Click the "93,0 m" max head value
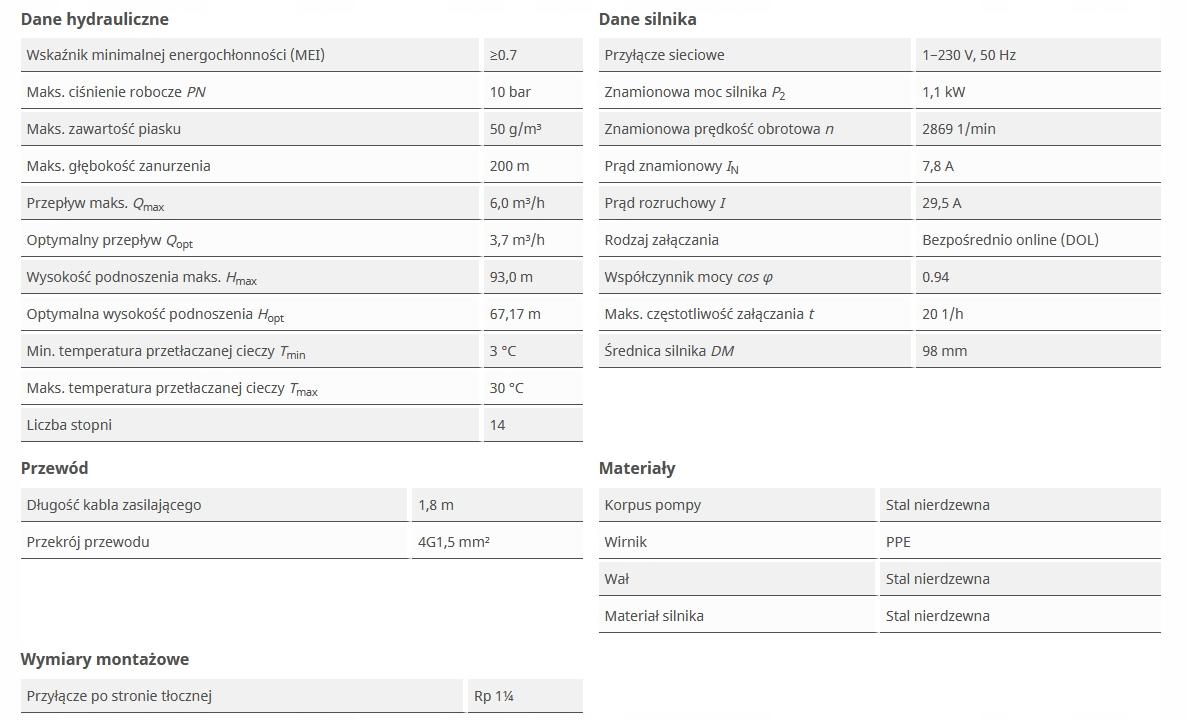 click(511, 277)
